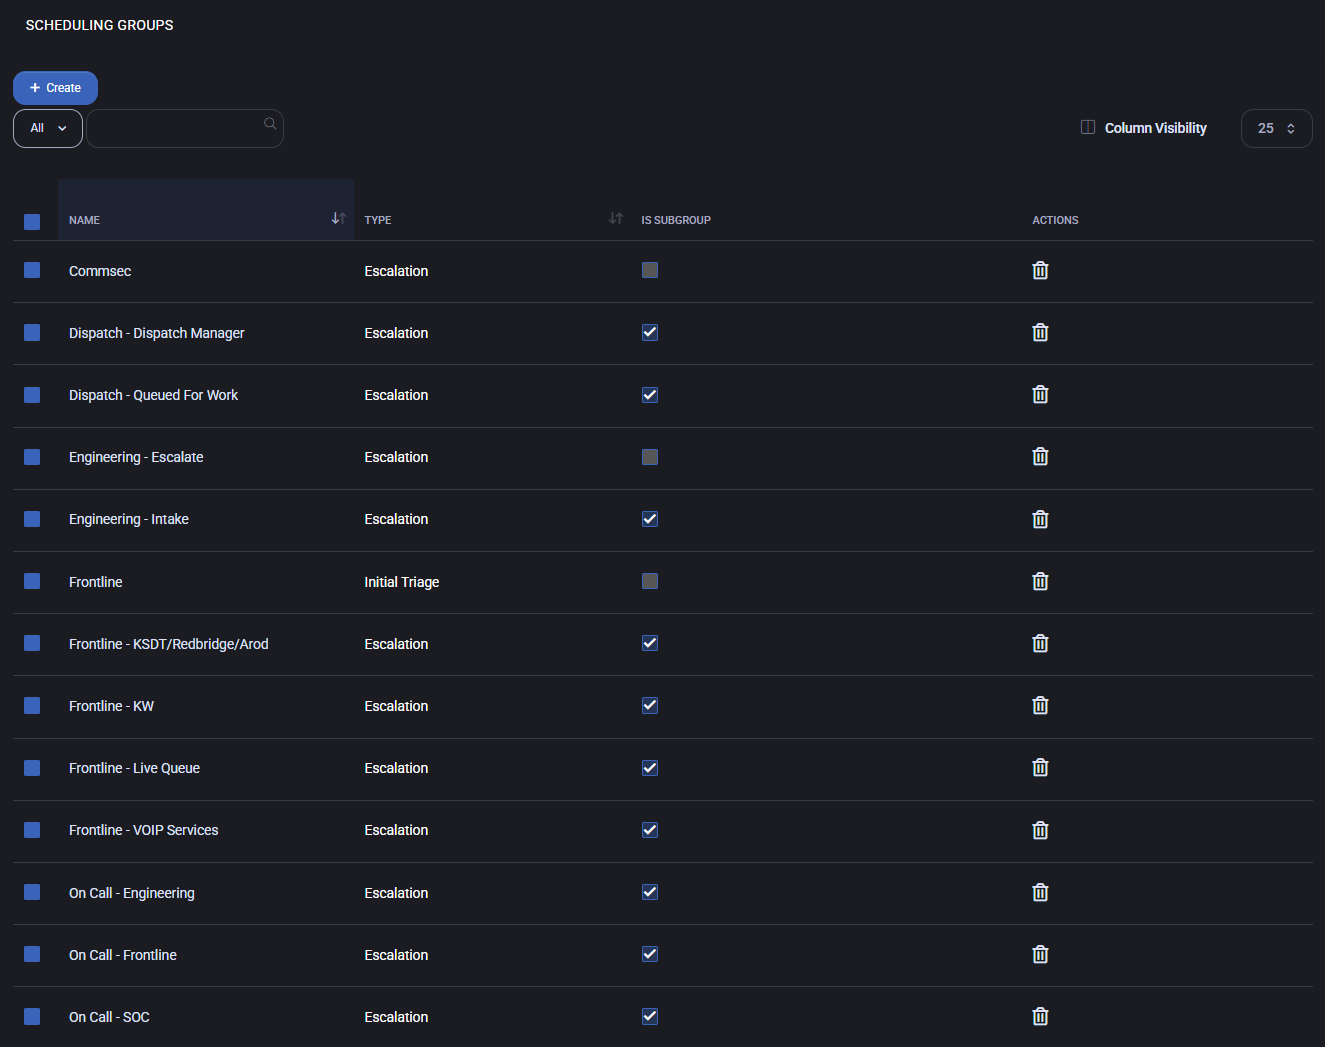
Task: Delete the Frontline - KW group
Action: [1040, 706]
